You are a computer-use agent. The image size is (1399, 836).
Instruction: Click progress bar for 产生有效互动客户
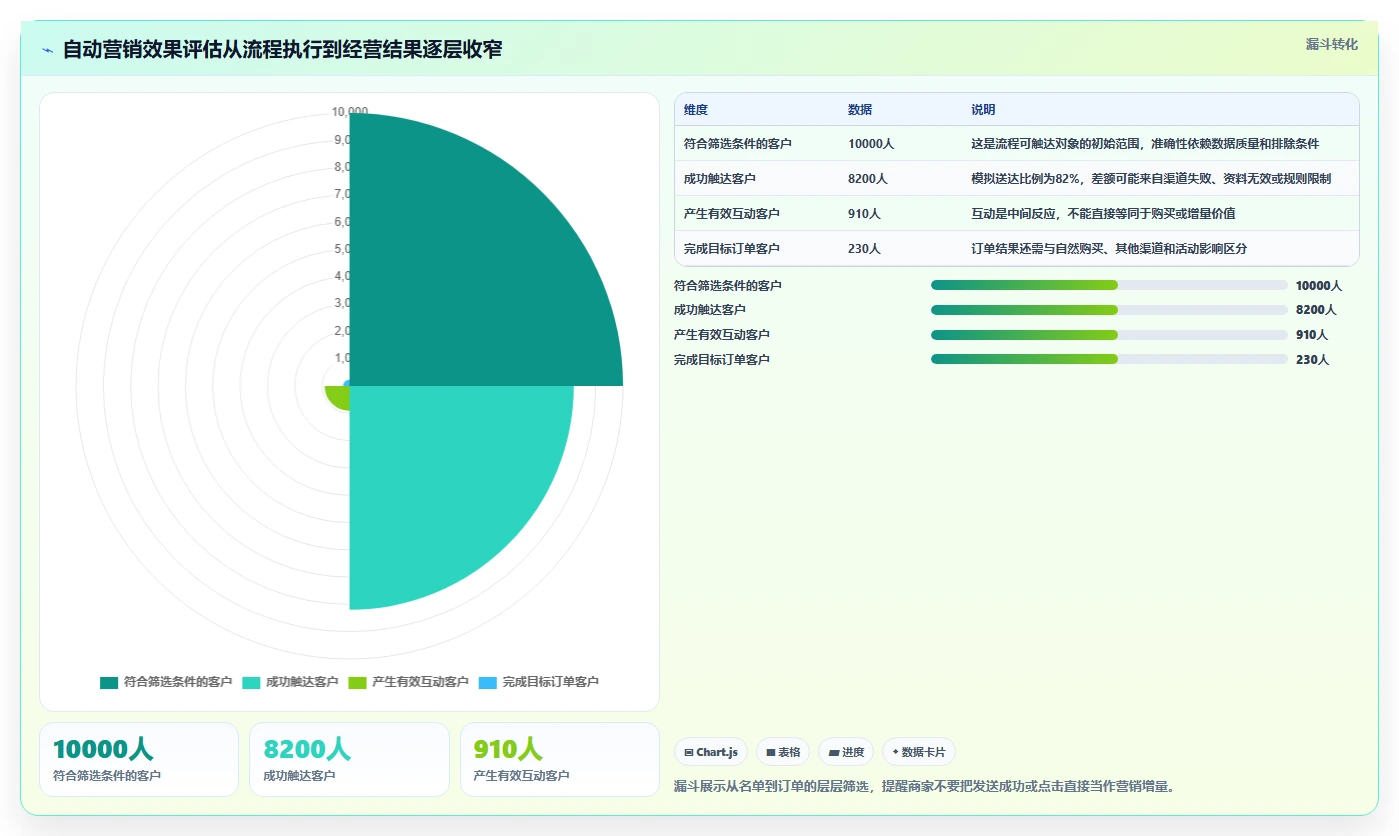coord(1109,335)
